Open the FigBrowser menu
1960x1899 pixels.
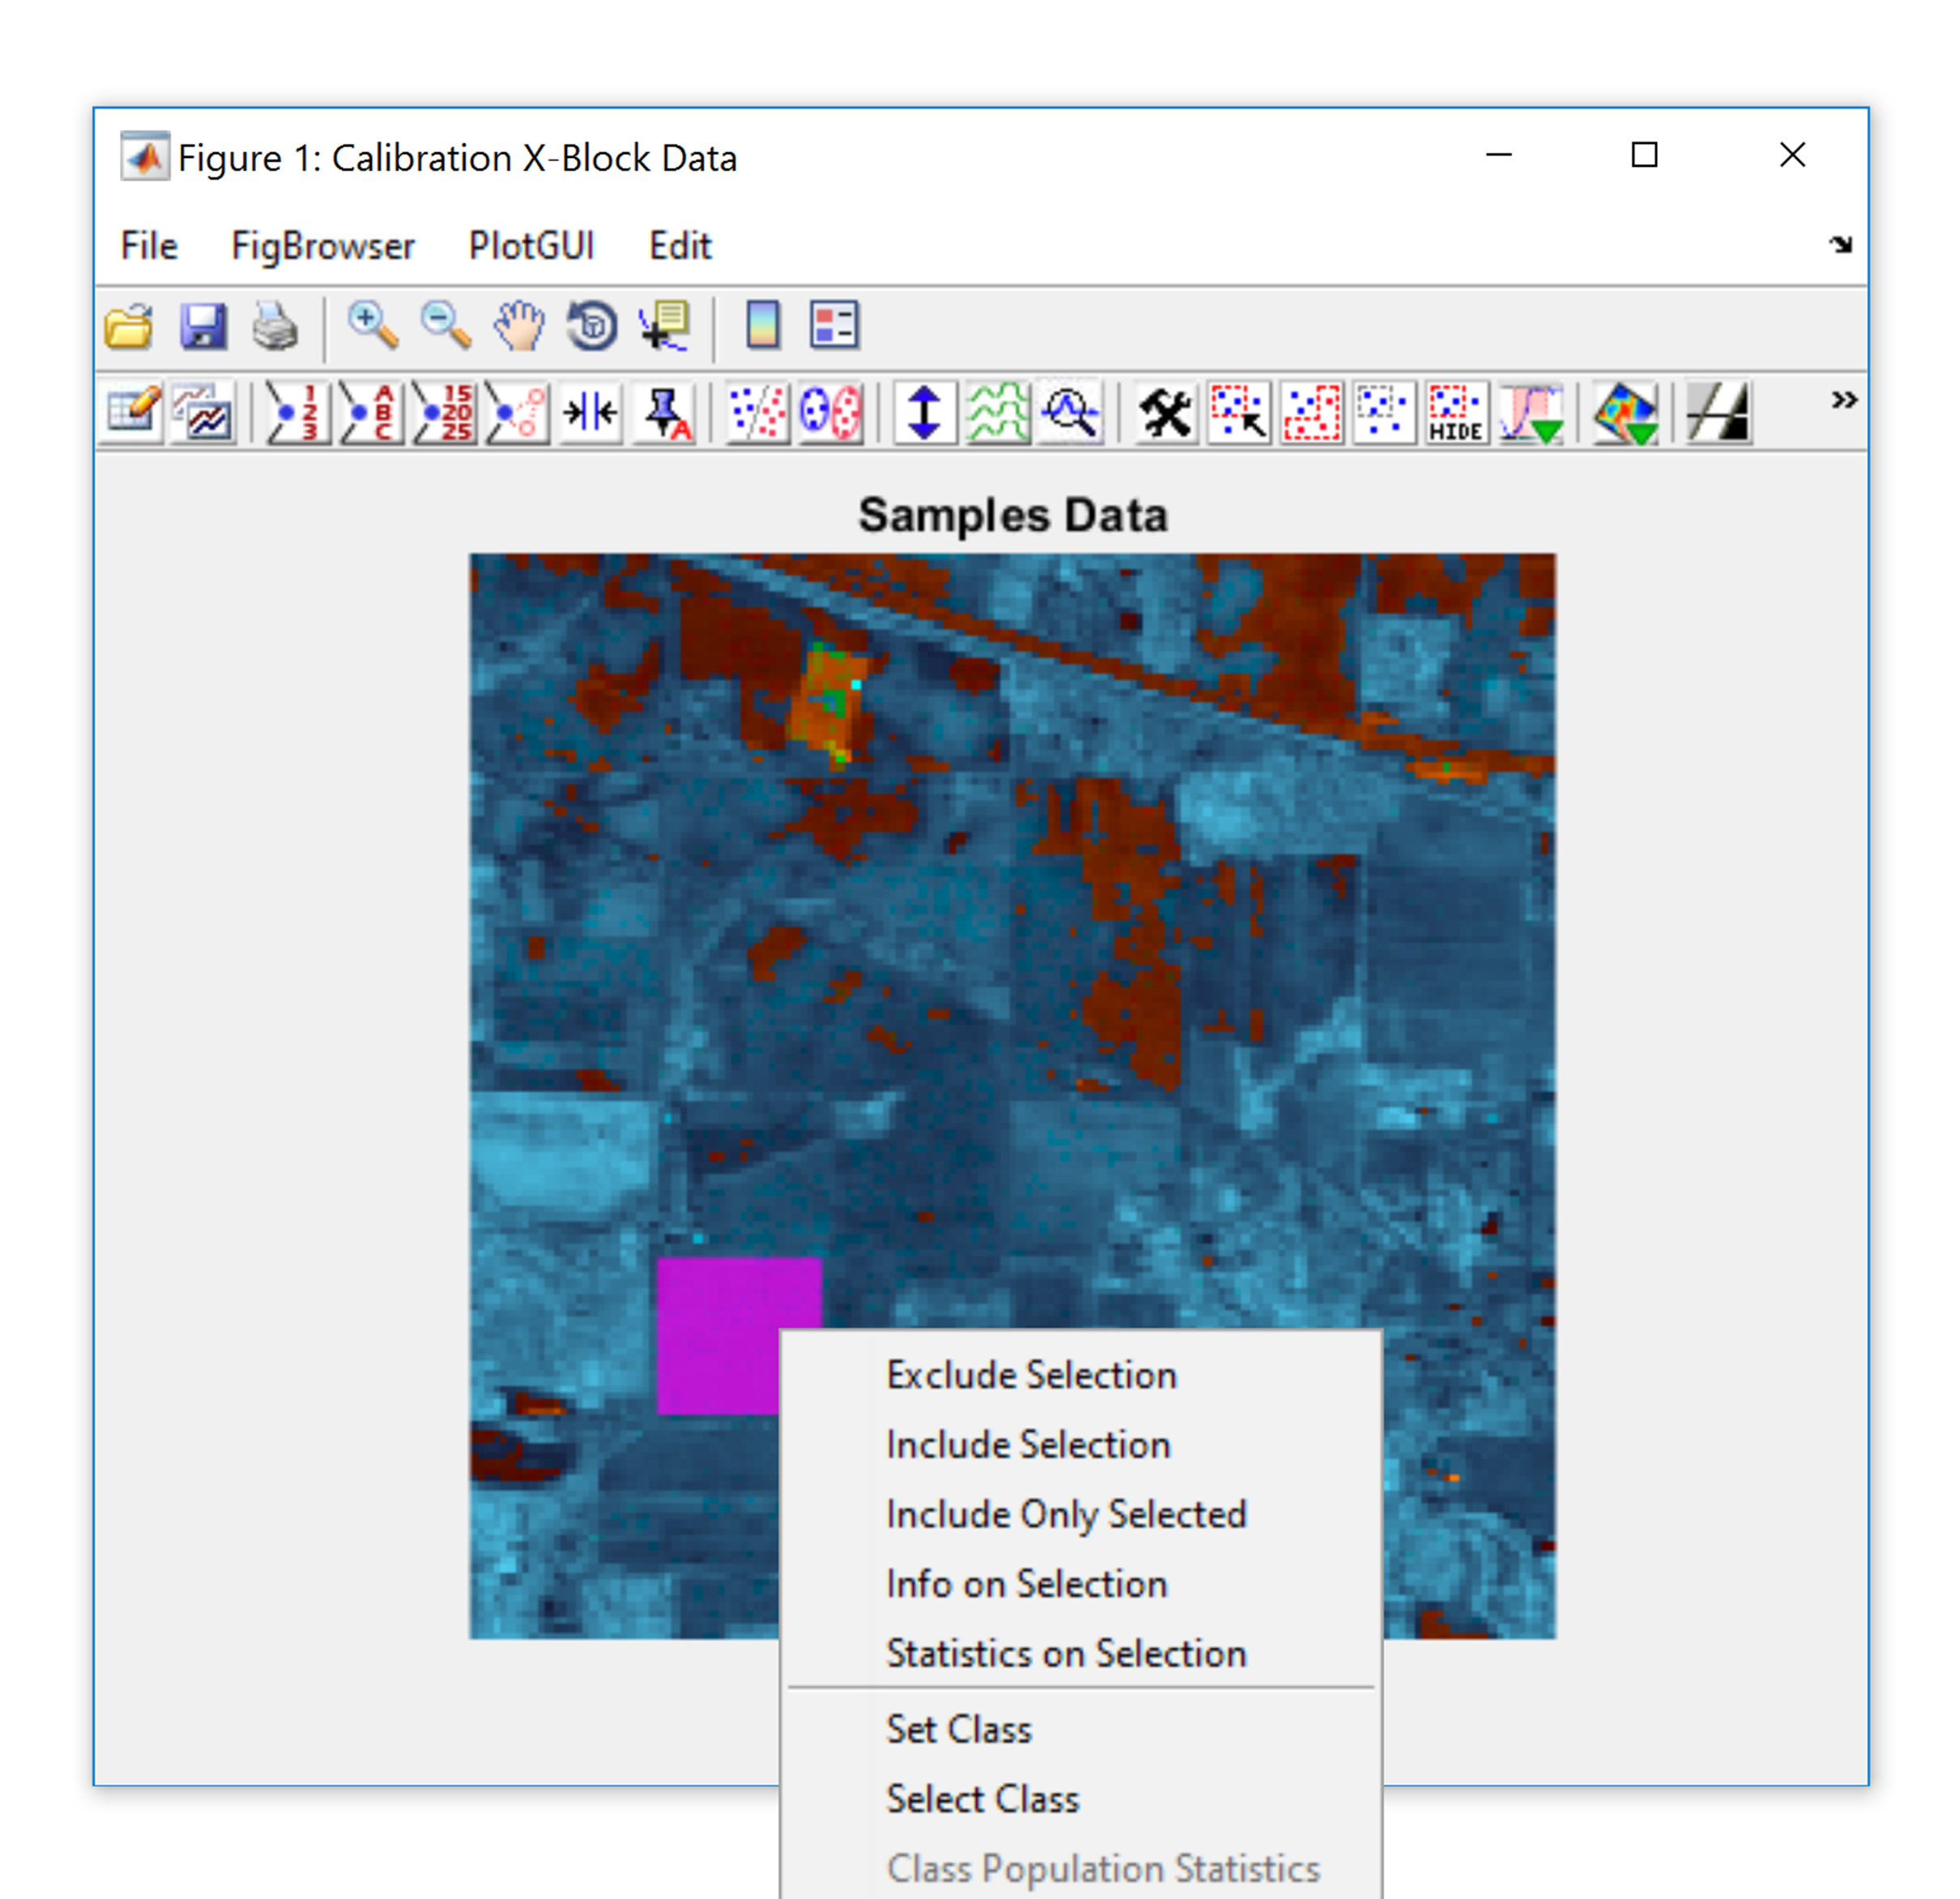(322, 246)
